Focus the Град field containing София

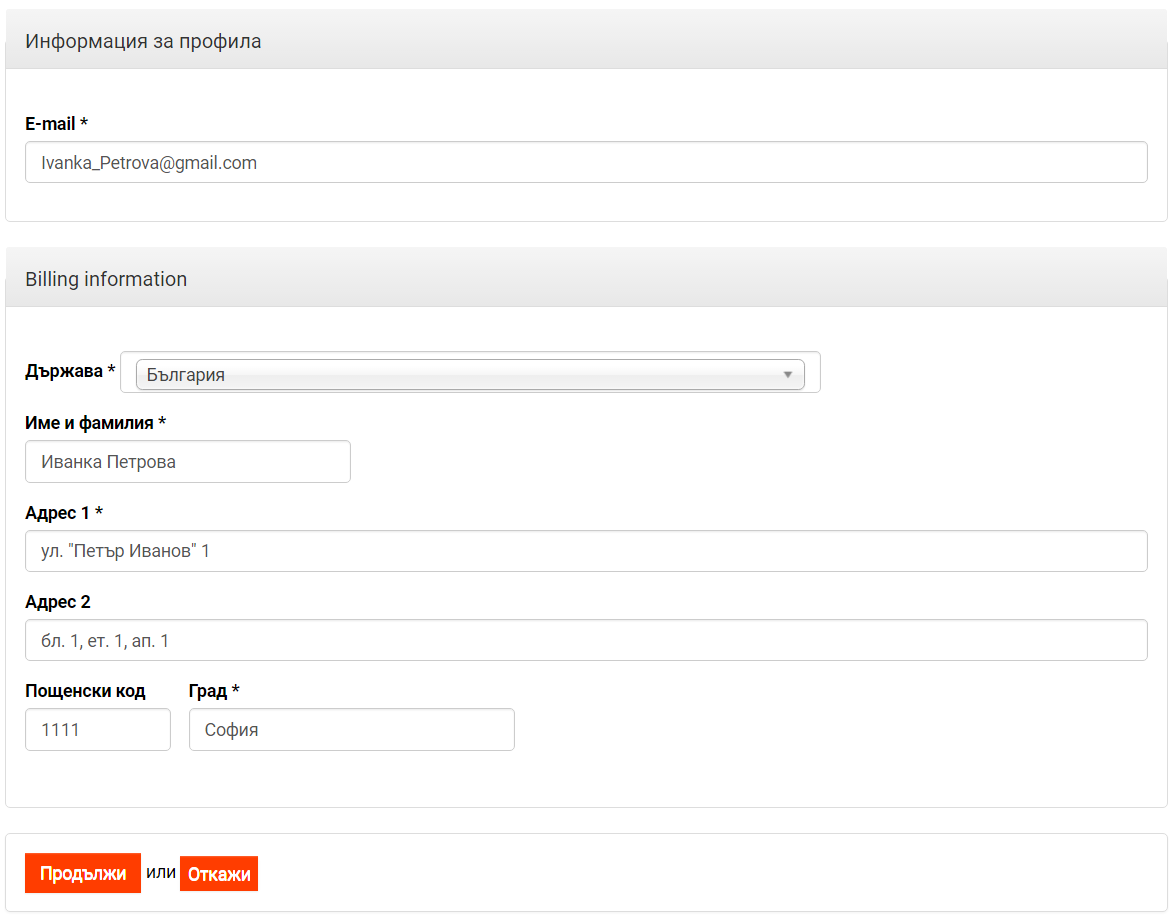point(352,730)
